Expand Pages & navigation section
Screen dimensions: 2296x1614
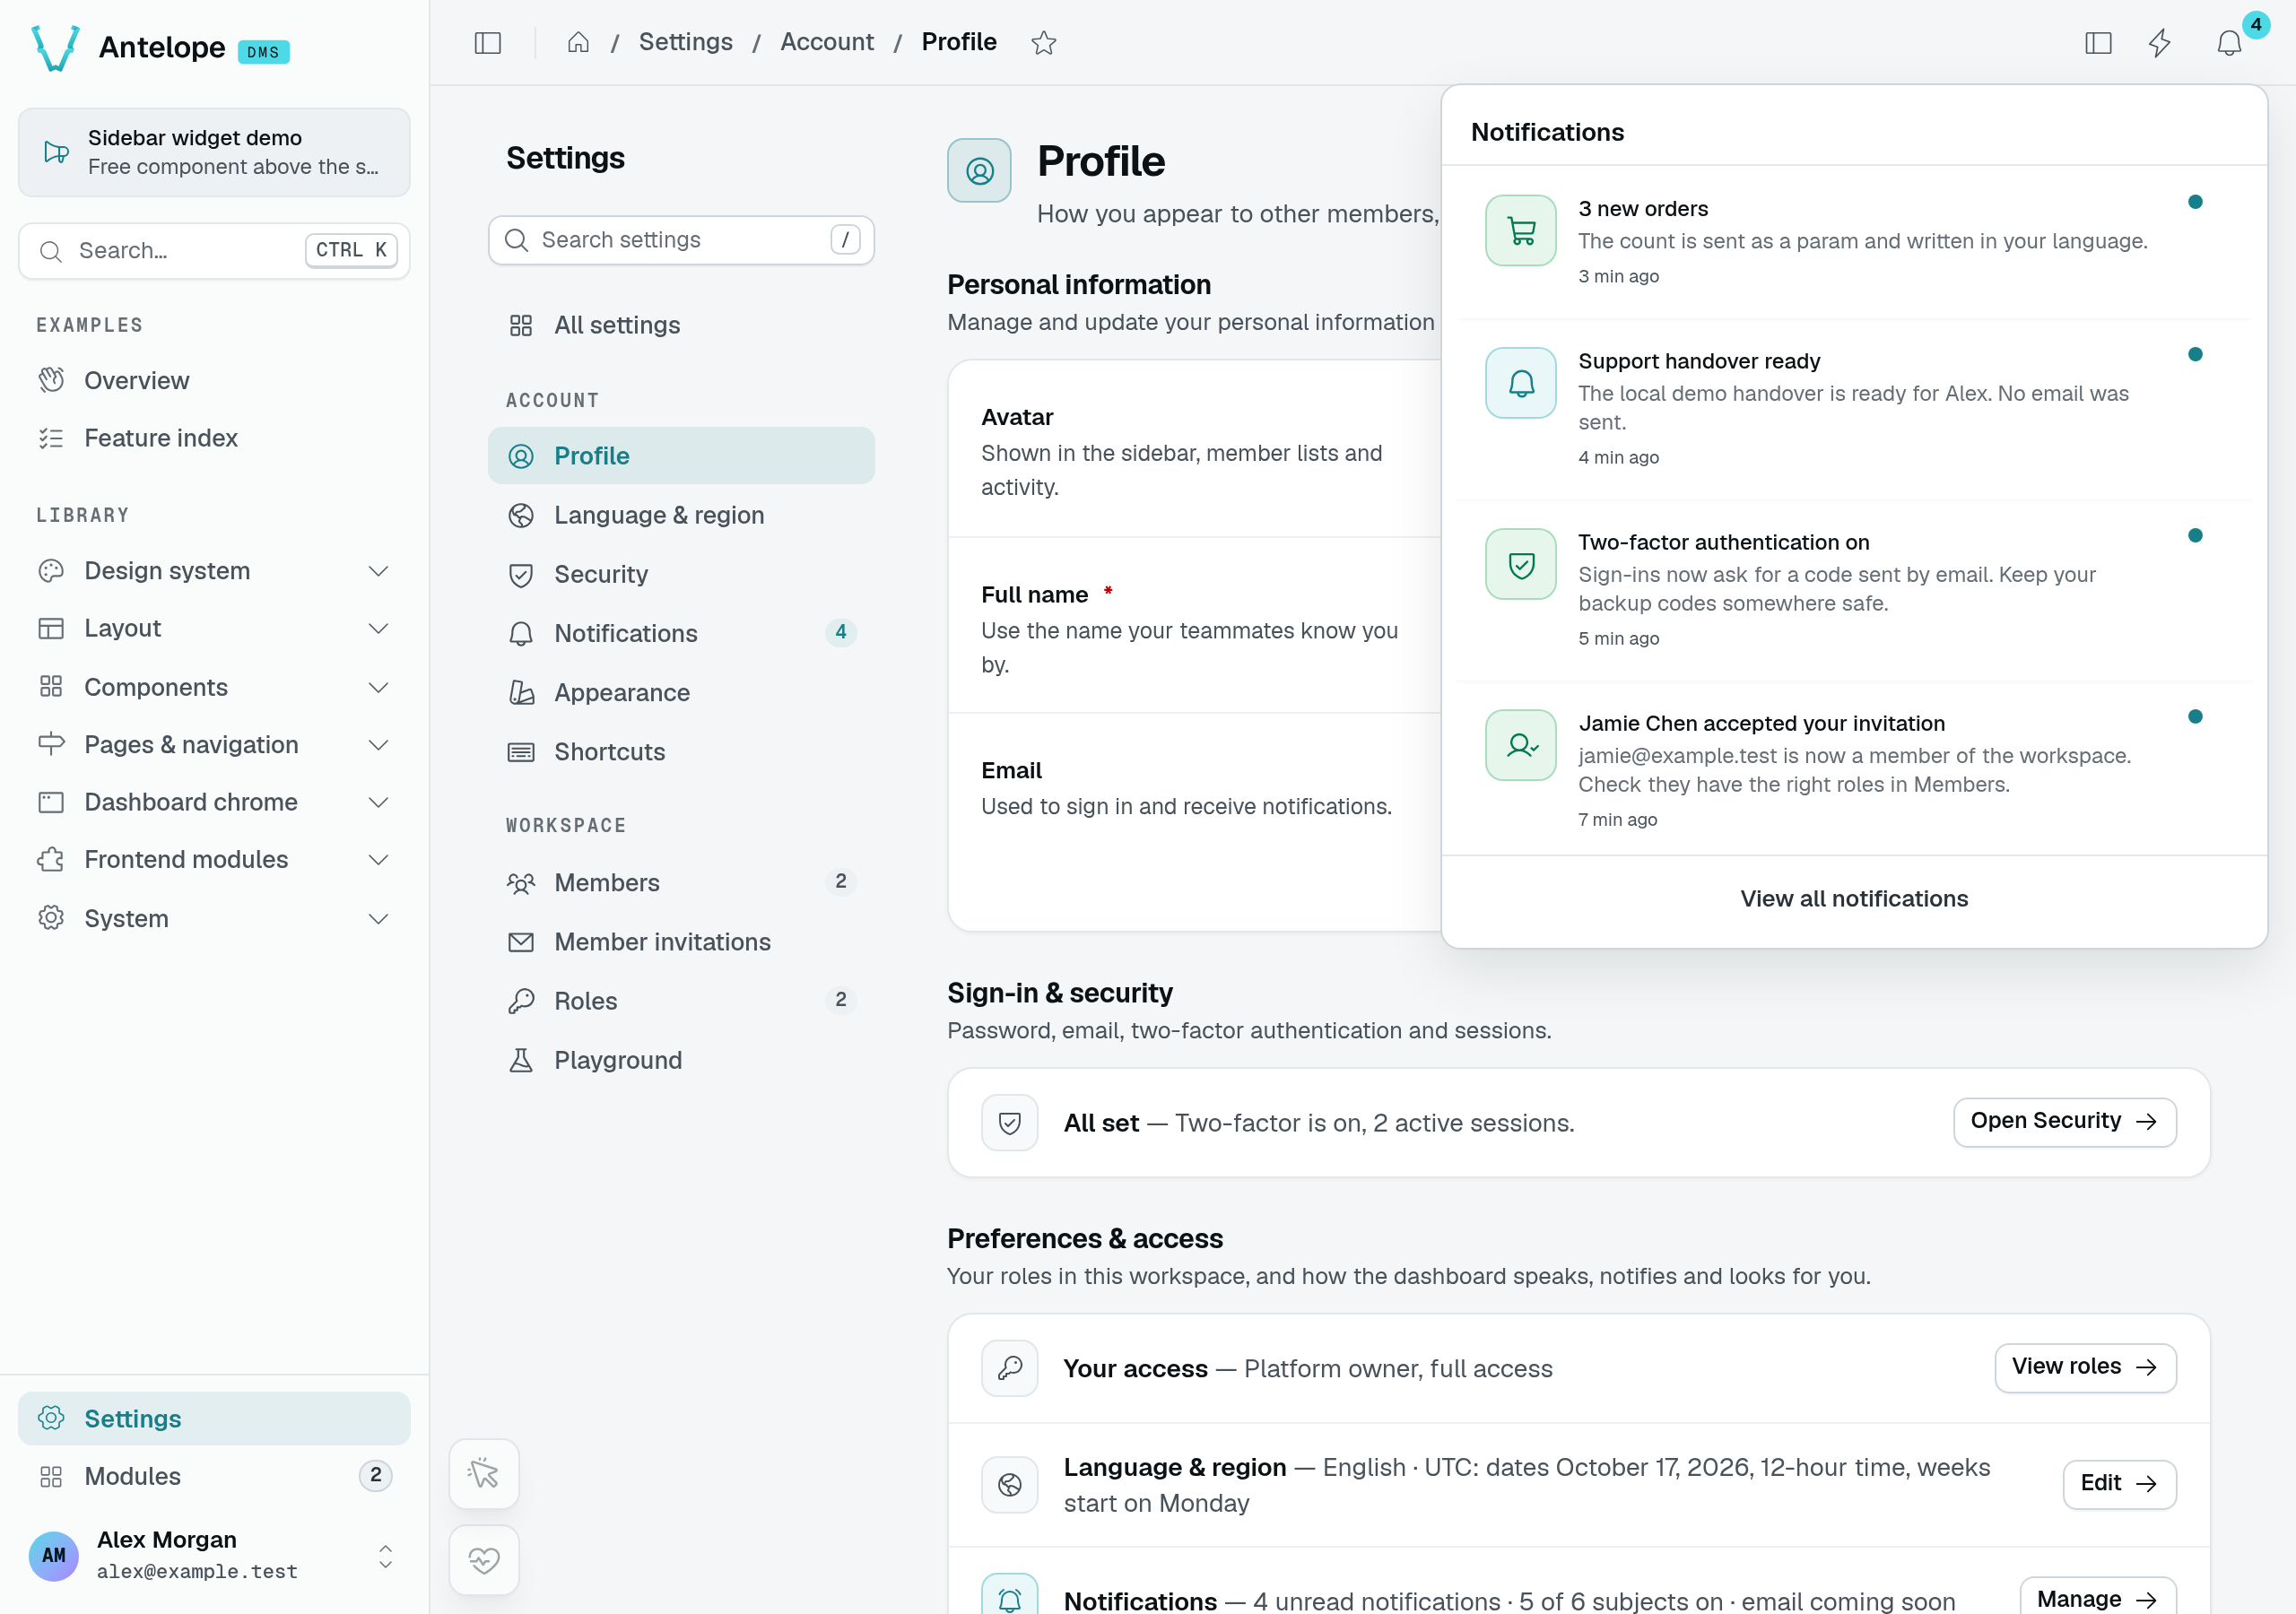[214, 745]
